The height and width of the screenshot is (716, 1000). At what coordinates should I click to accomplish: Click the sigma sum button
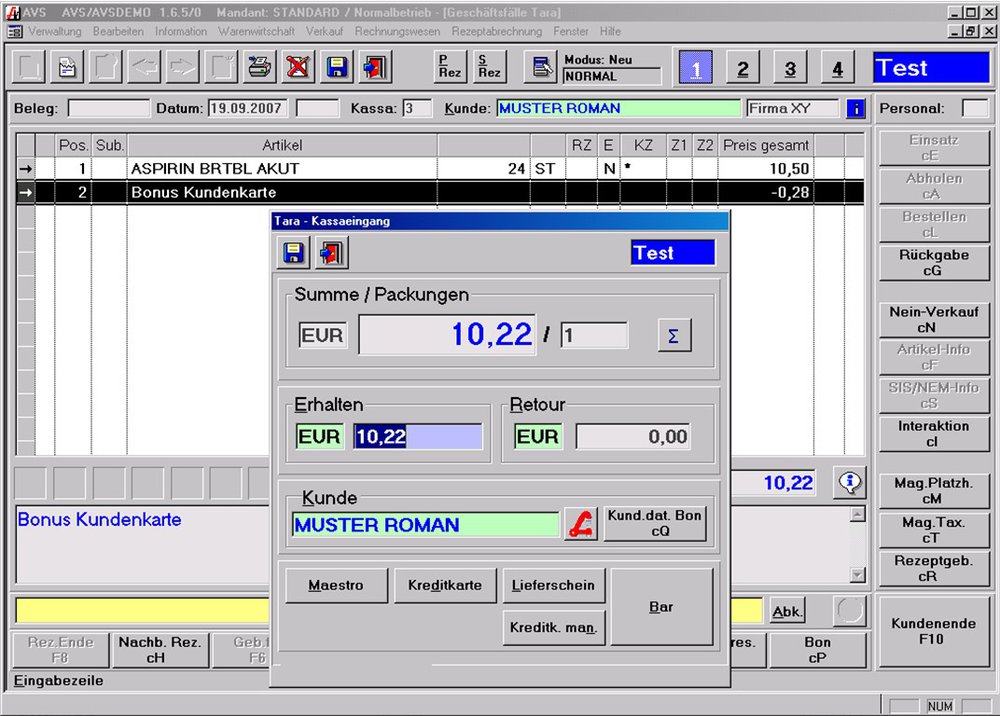tap(674, 336)
